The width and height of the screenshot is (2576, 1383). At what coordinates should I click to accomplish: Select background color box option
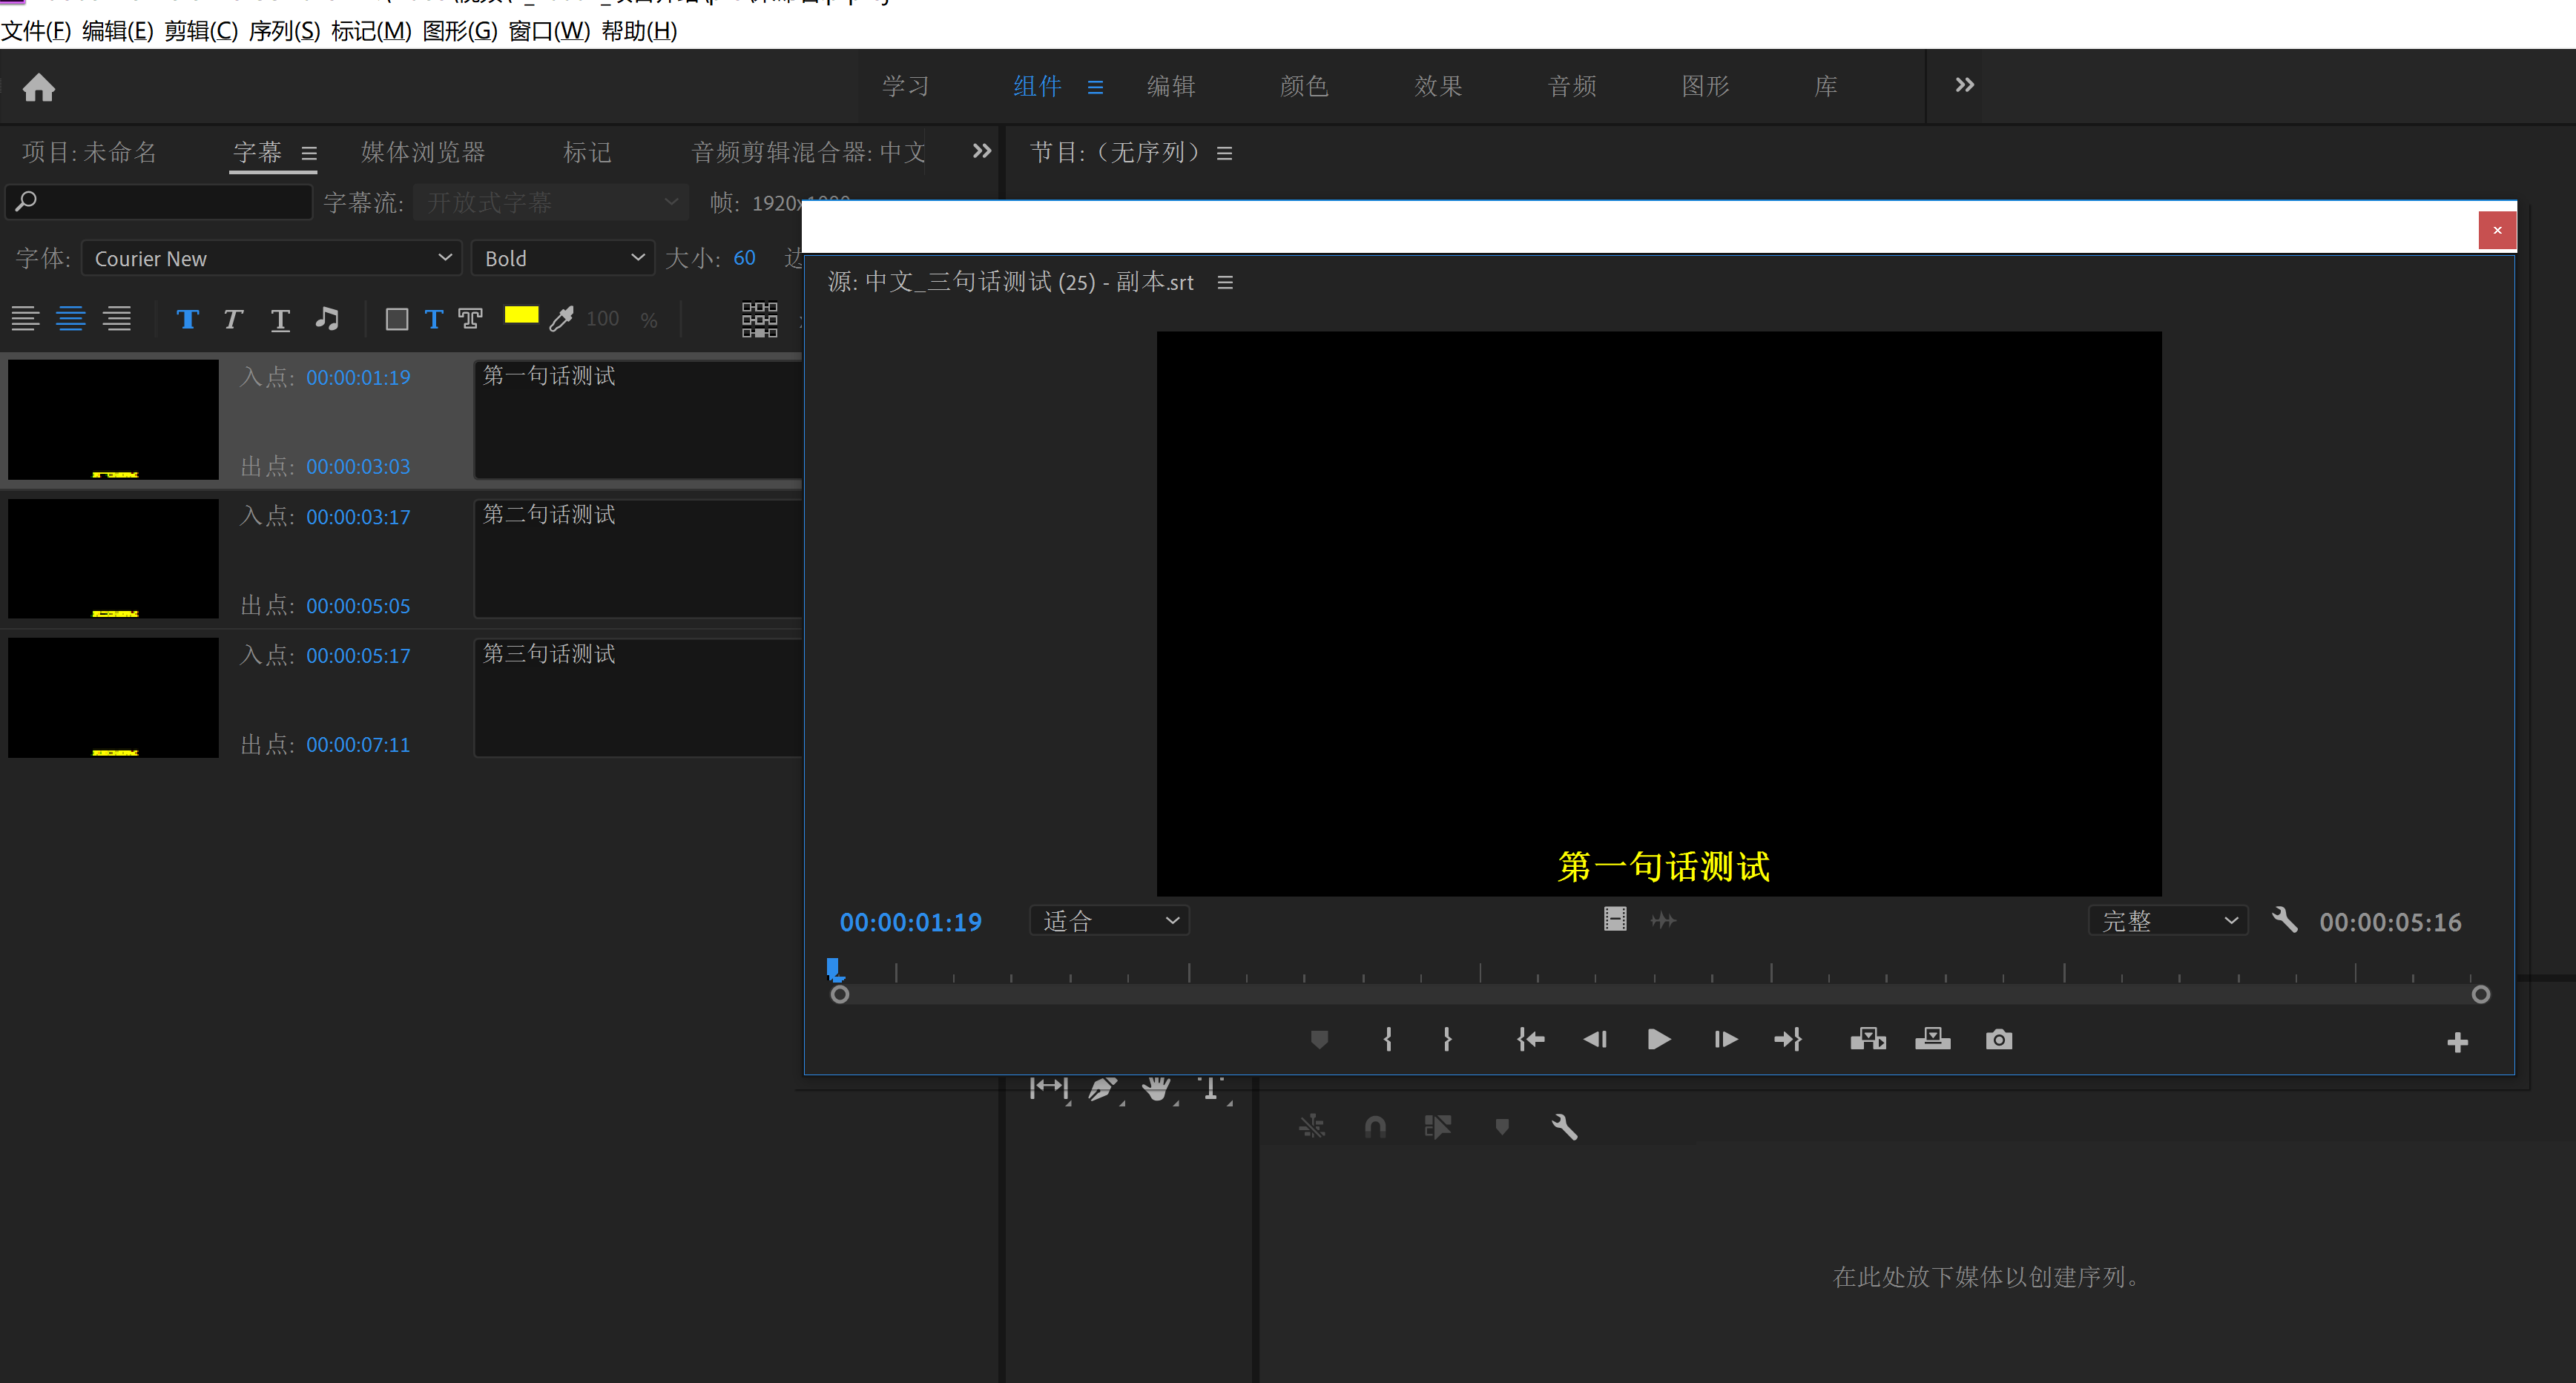tap(396, 320)
